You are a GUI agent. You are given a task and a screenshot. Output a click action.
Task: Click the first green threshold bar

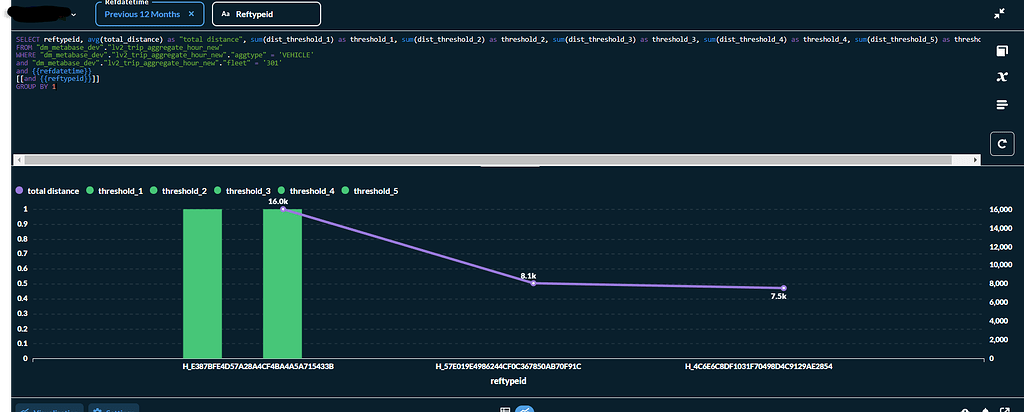[202, 283]
